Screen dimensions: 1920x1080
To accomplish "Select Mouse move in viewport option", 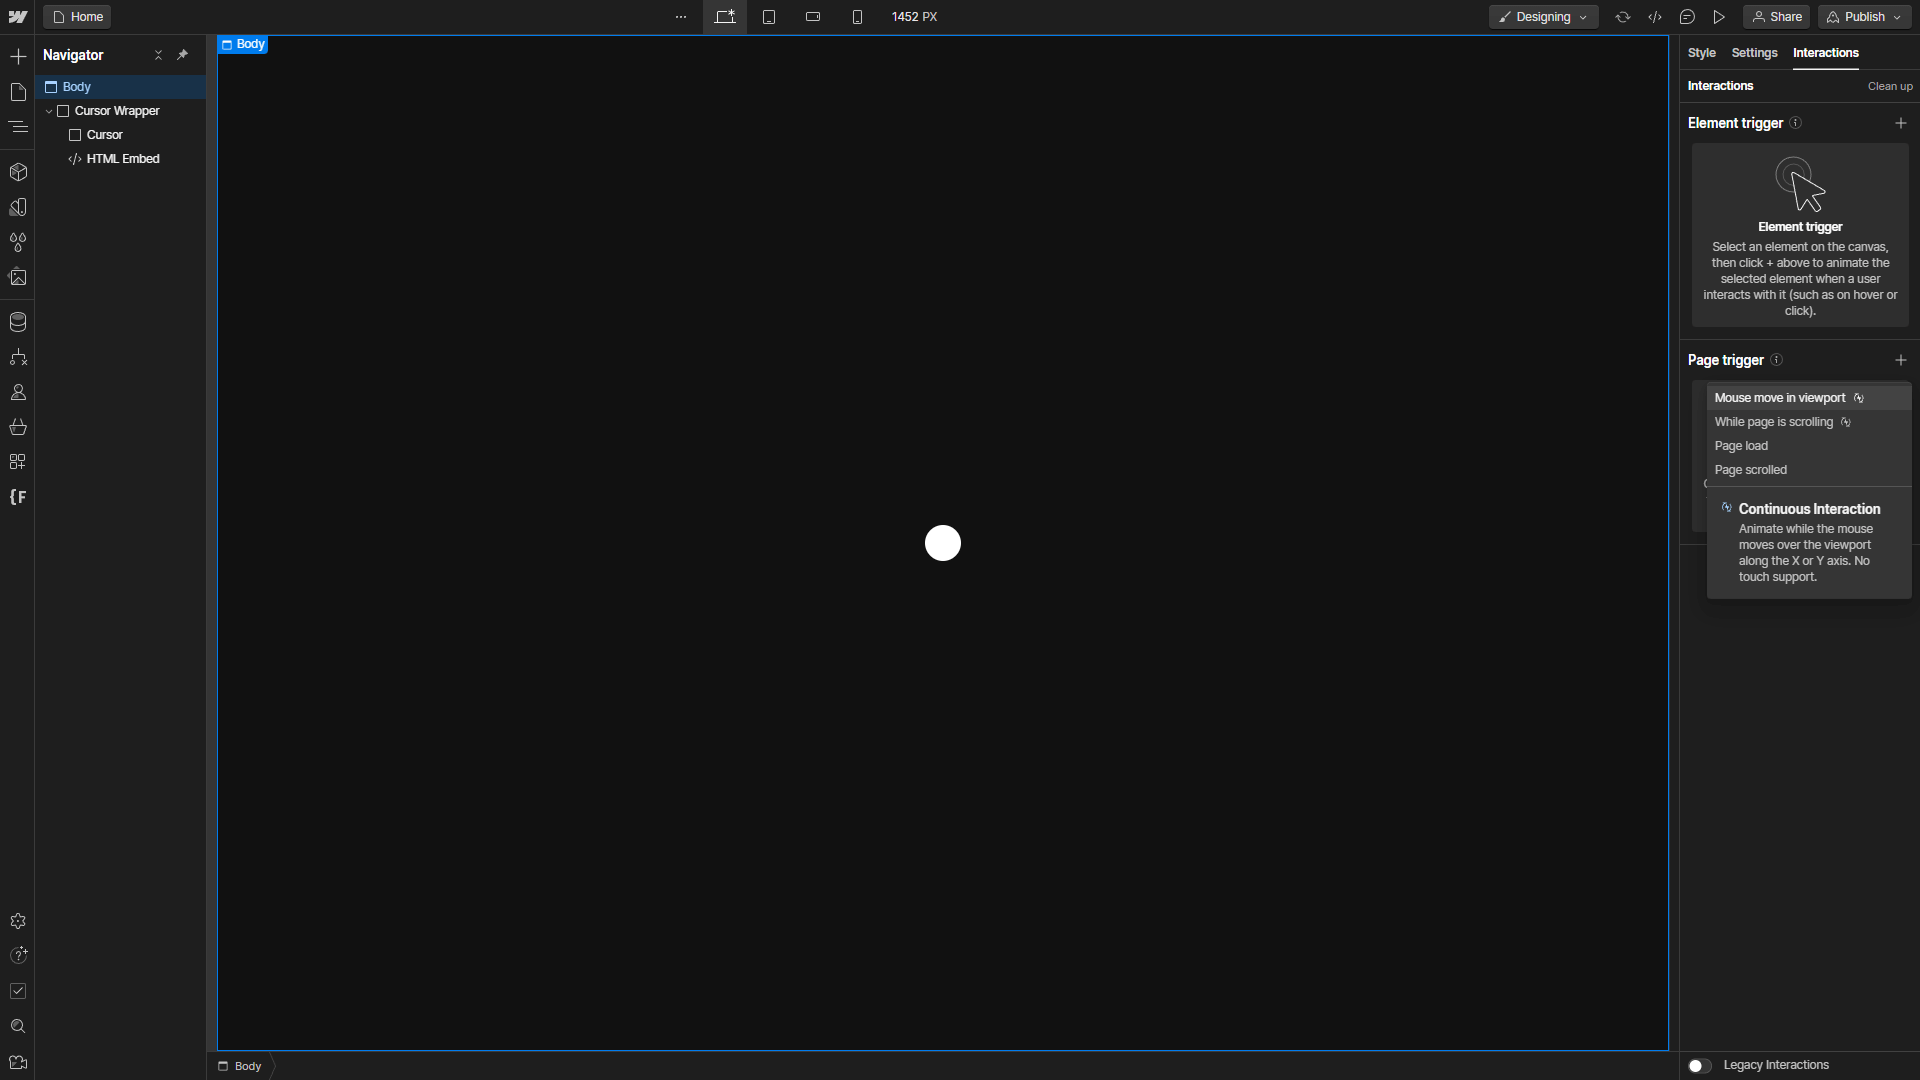I will tap(1780, 398).
